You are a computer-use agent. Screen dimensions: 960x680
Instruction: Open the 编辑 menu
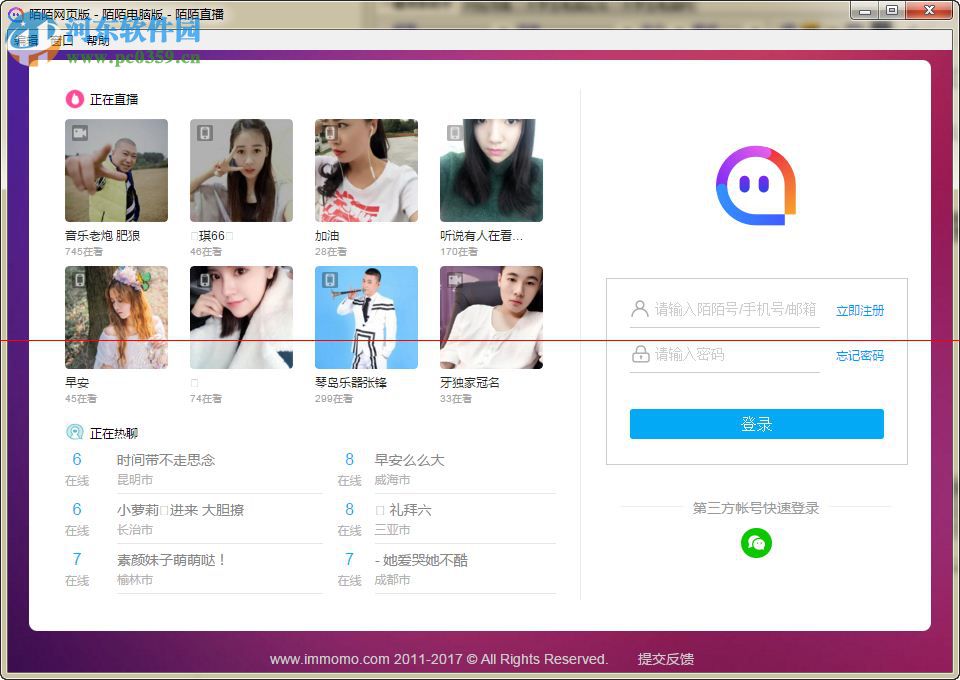tap(26, 40)
